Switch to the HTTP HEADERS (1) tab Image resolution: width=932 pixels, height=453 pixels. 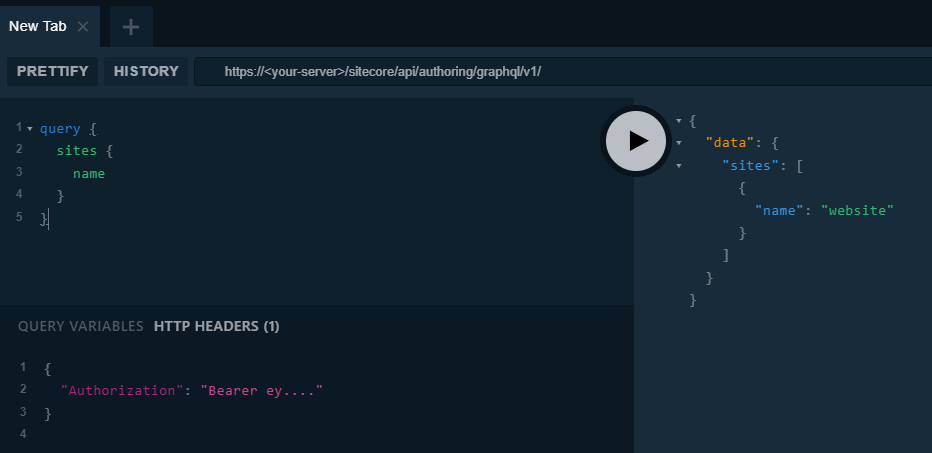pos(216,326)
